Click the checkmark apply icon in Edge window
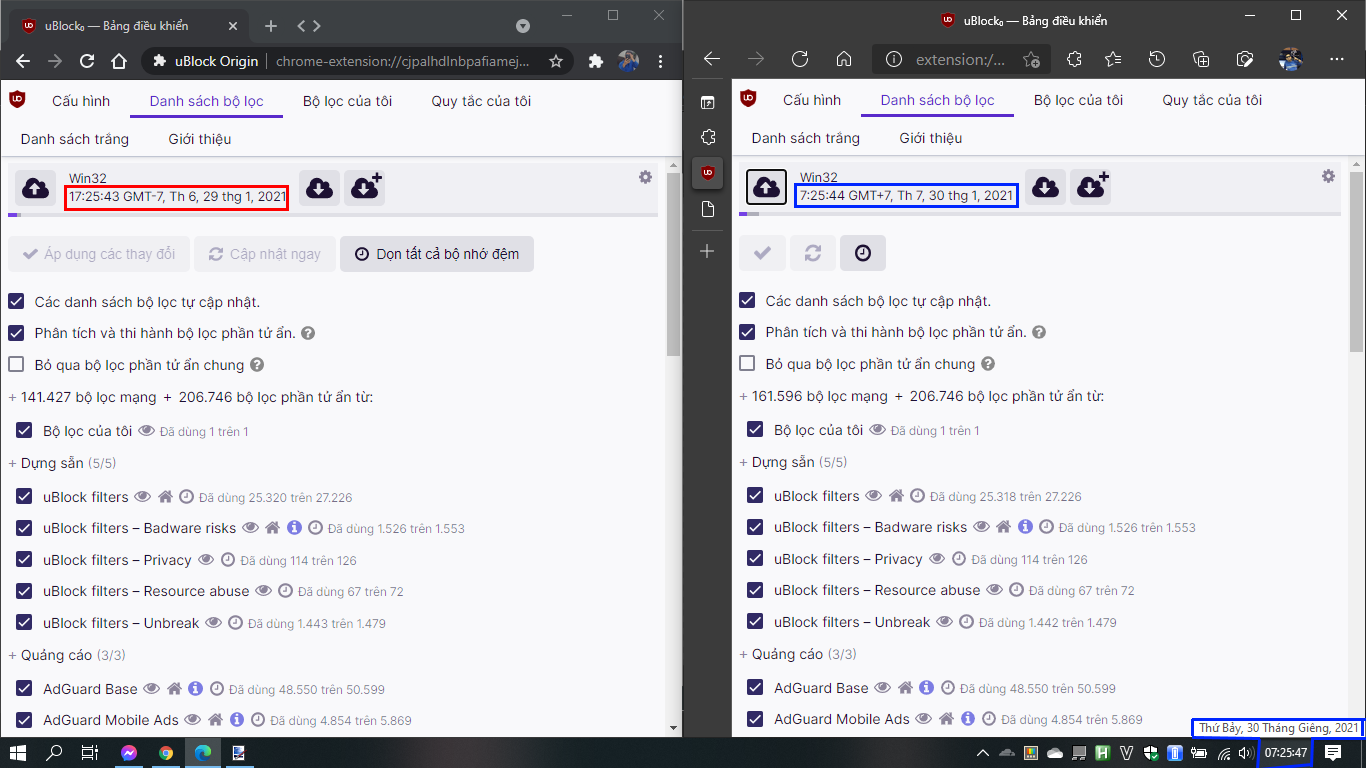 (x=762, y=253)
